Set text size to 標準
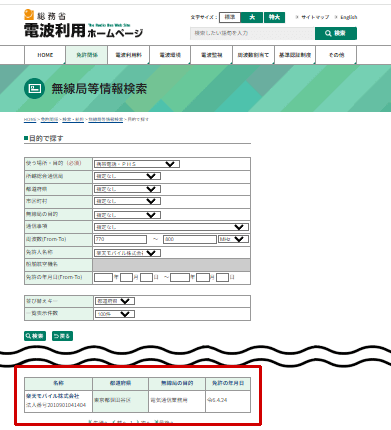 point(230,17)
